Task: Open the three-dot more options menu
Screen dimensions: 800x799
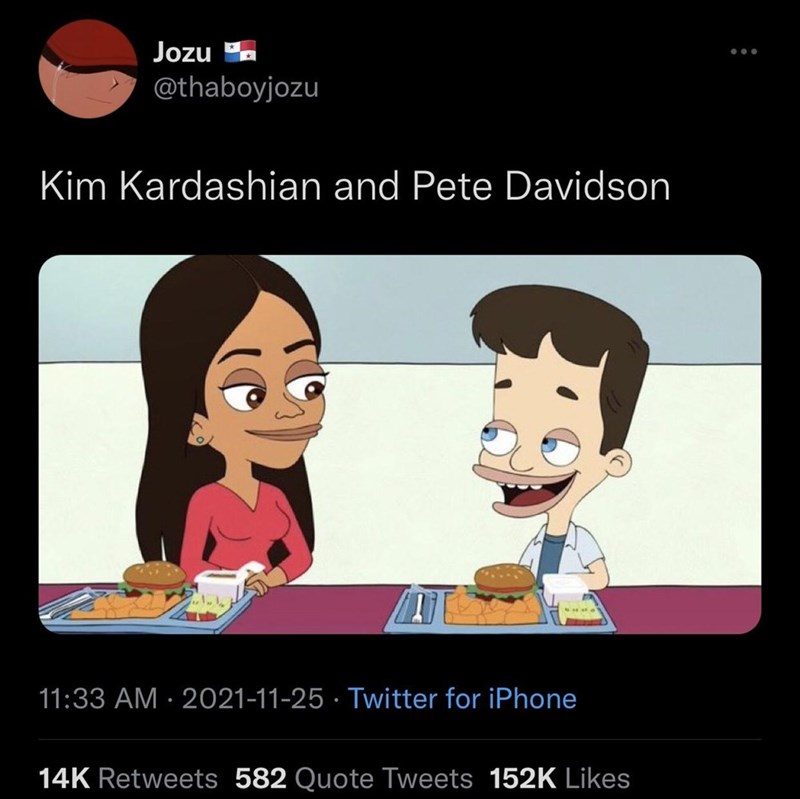Action: click(744, 52)
